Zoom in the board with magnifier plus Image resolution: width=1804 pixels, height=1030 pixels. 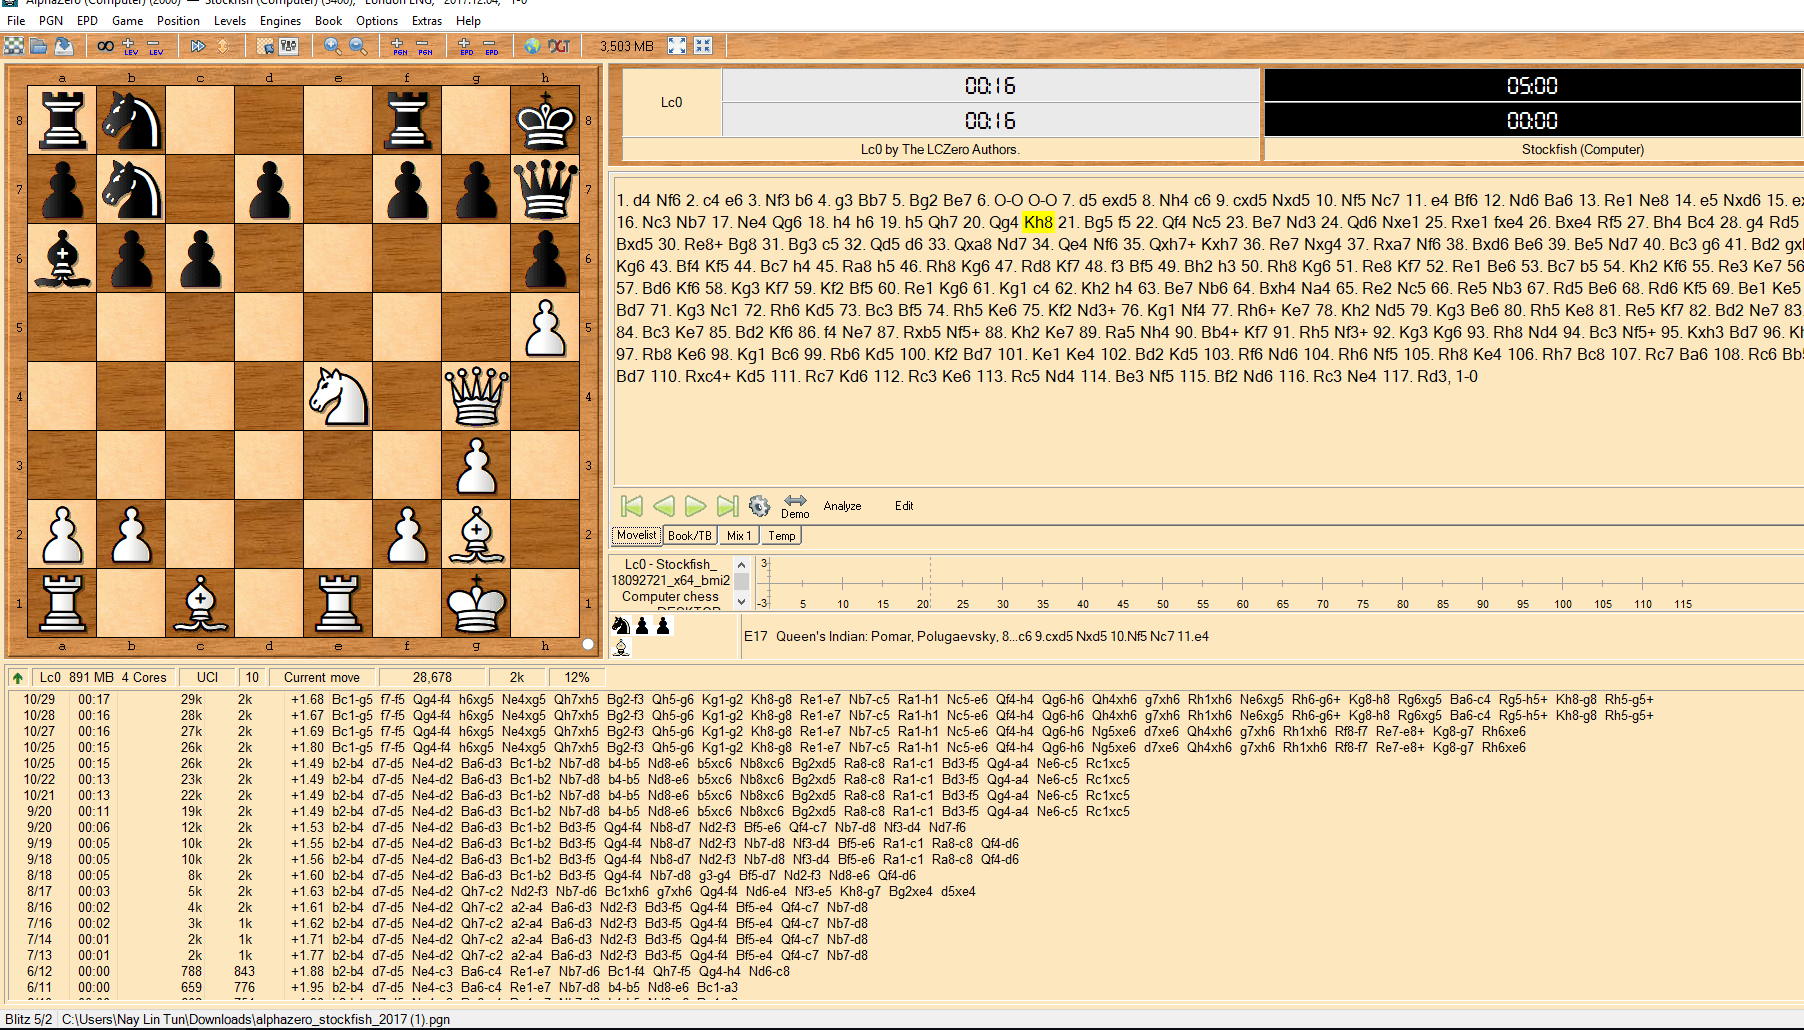click(333, 46)
